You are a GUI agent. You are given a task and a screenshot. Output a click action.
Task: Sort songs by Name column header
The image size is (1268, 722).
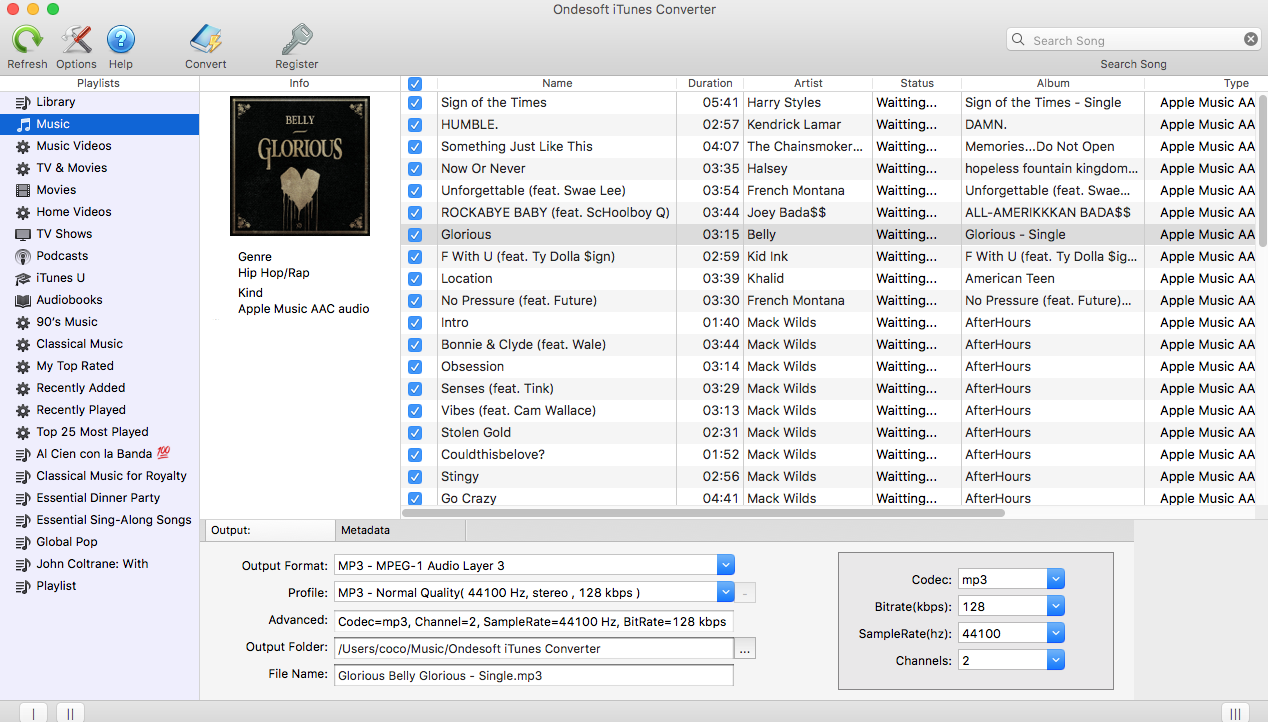557,83
